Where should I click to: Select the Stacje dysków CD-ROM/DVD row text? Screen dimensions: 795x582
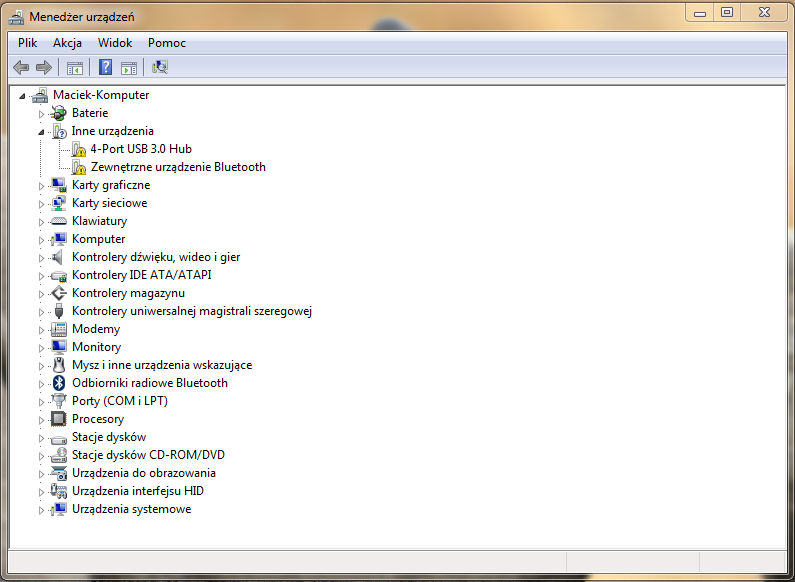point(148,455)
